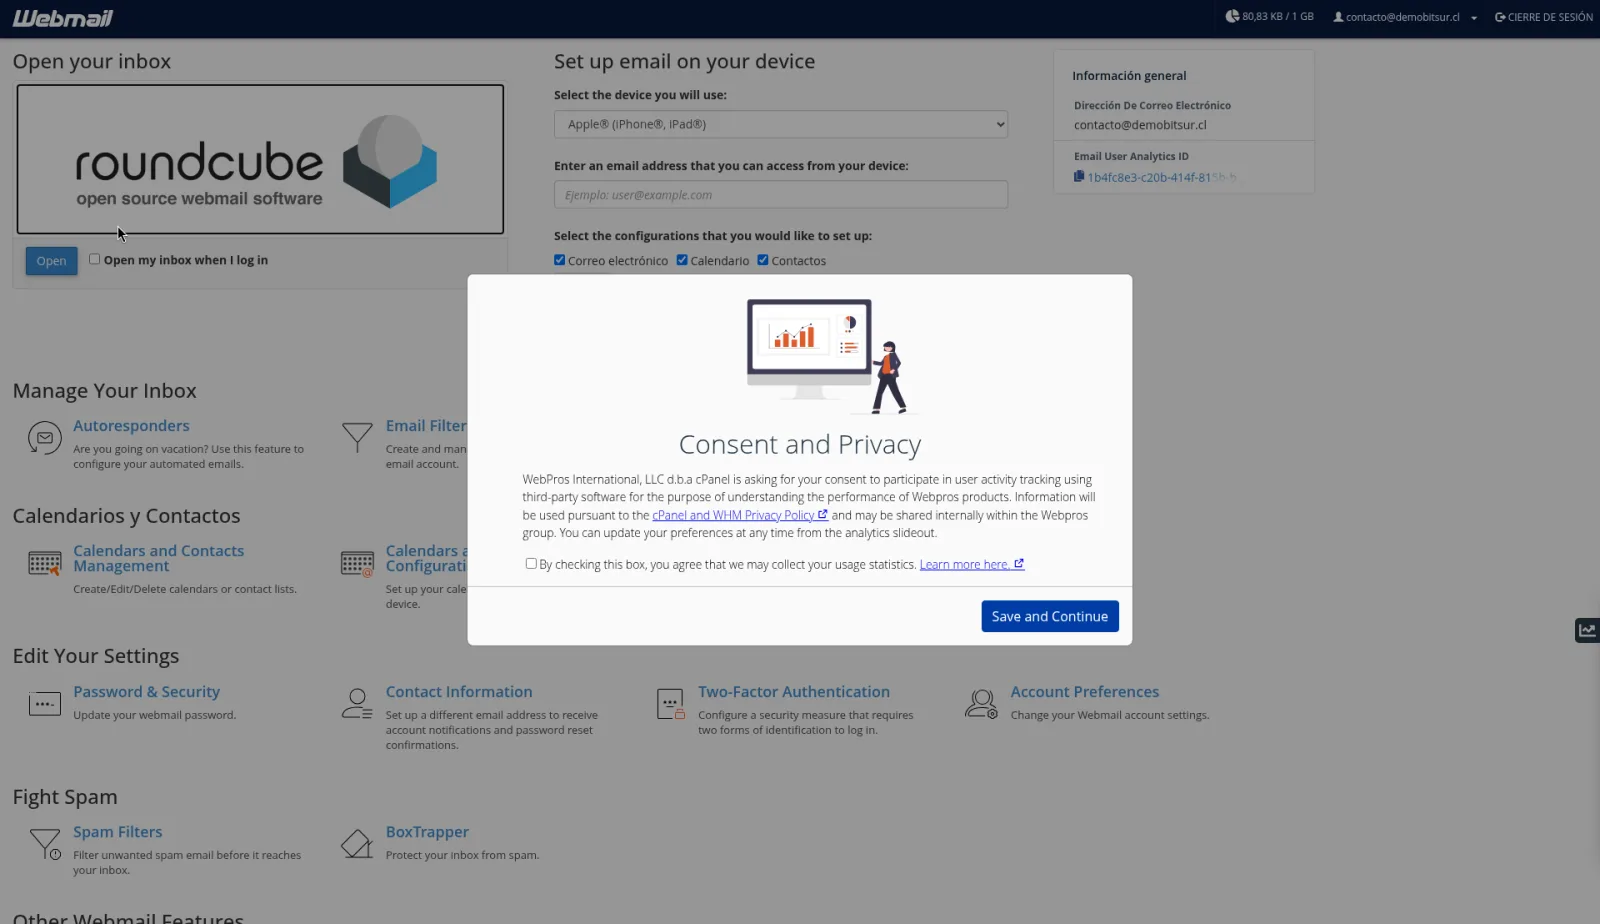Open the Autoresponders link

[131, 426]
